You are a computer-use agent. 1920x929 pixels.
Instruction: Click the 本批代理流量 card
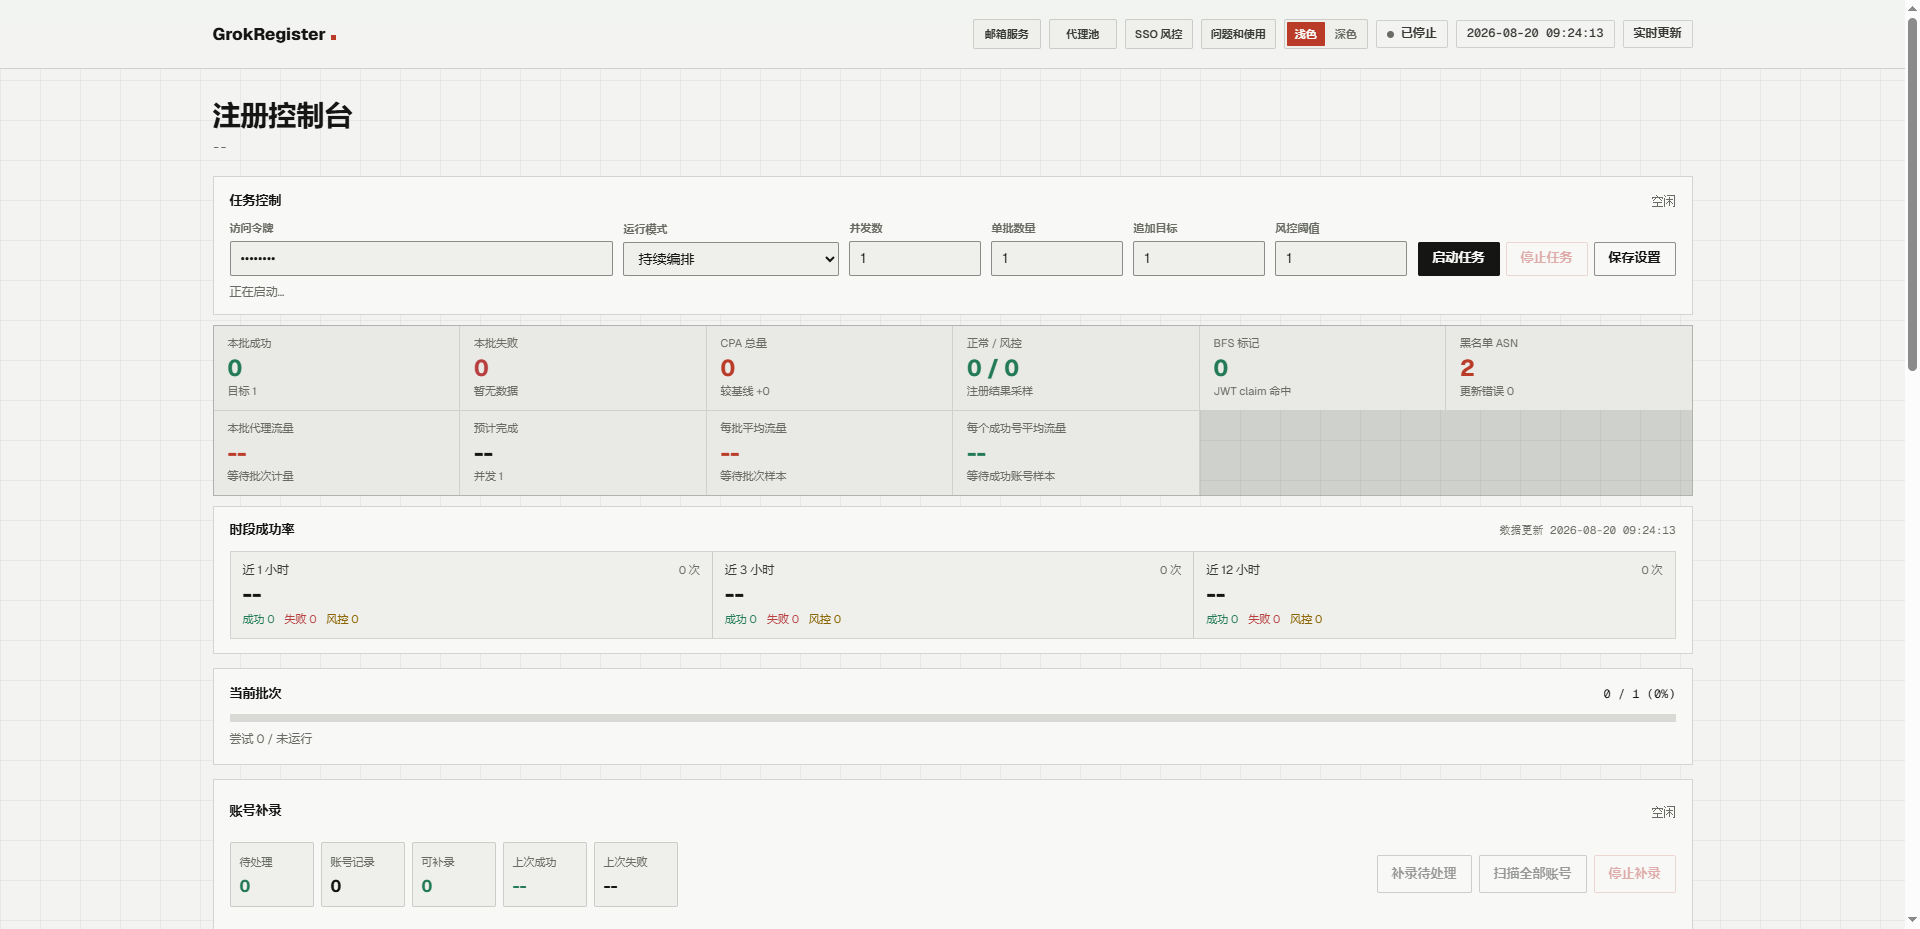336,452
